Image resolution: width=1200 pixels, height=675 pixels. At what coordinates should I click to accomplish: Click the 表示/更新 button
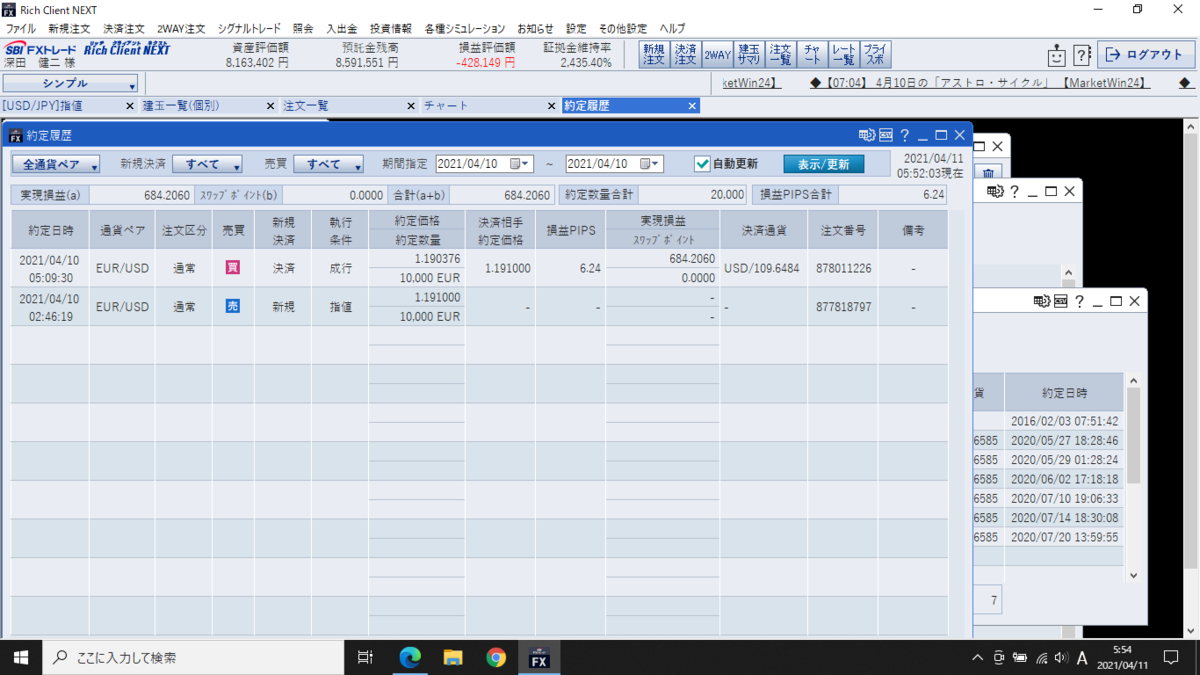pos(824,164)
